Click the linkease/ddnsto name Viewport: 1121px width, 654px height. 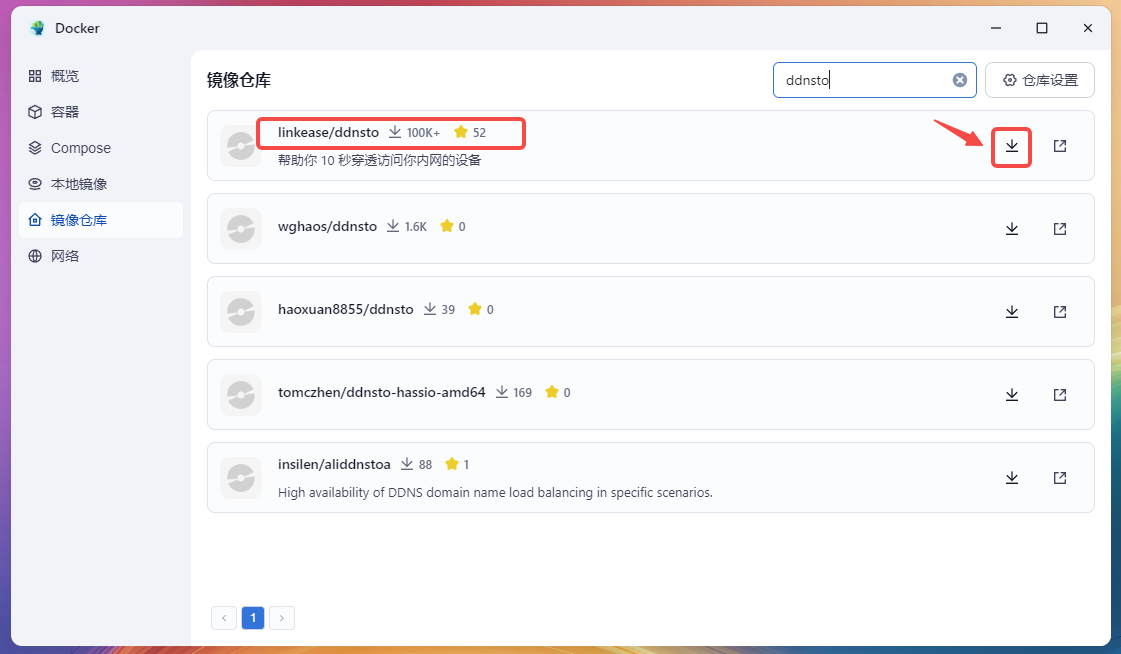328,132
